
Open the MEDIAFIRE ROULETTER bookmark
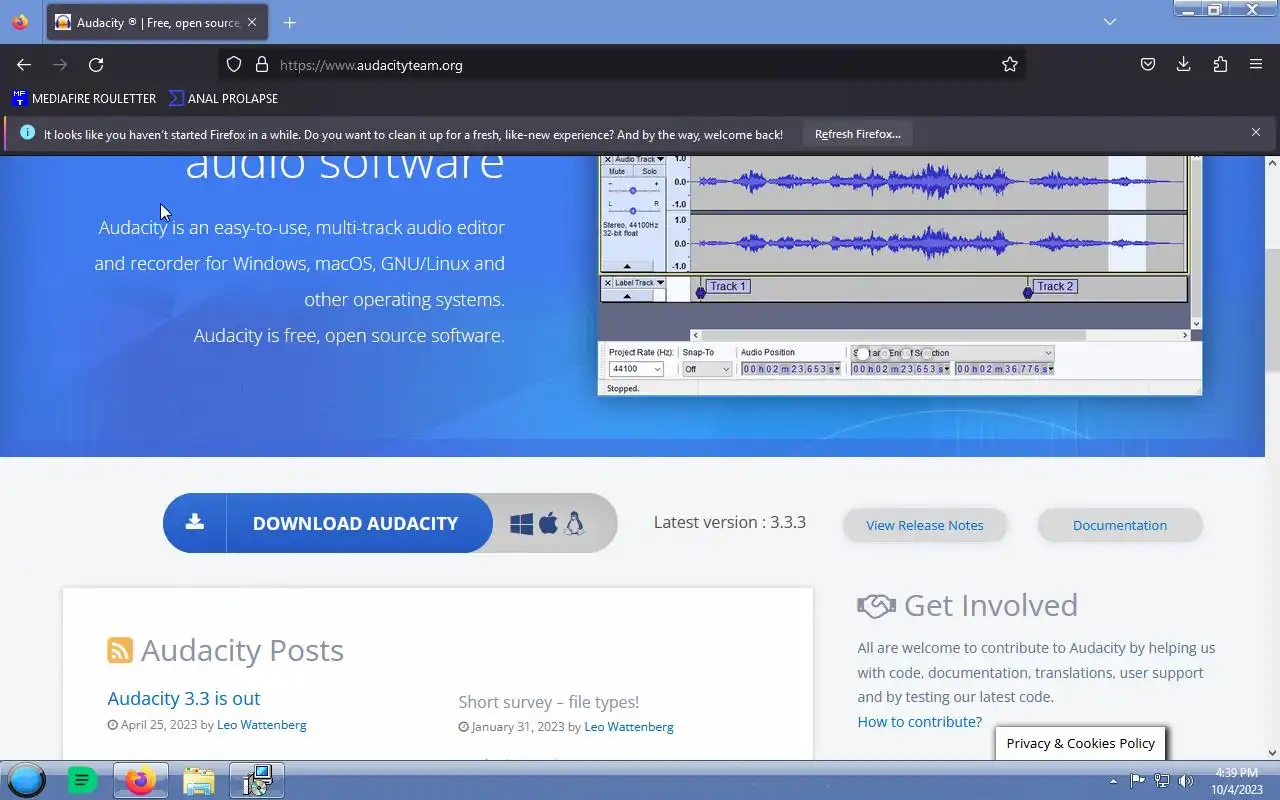(x=84, y=98)
